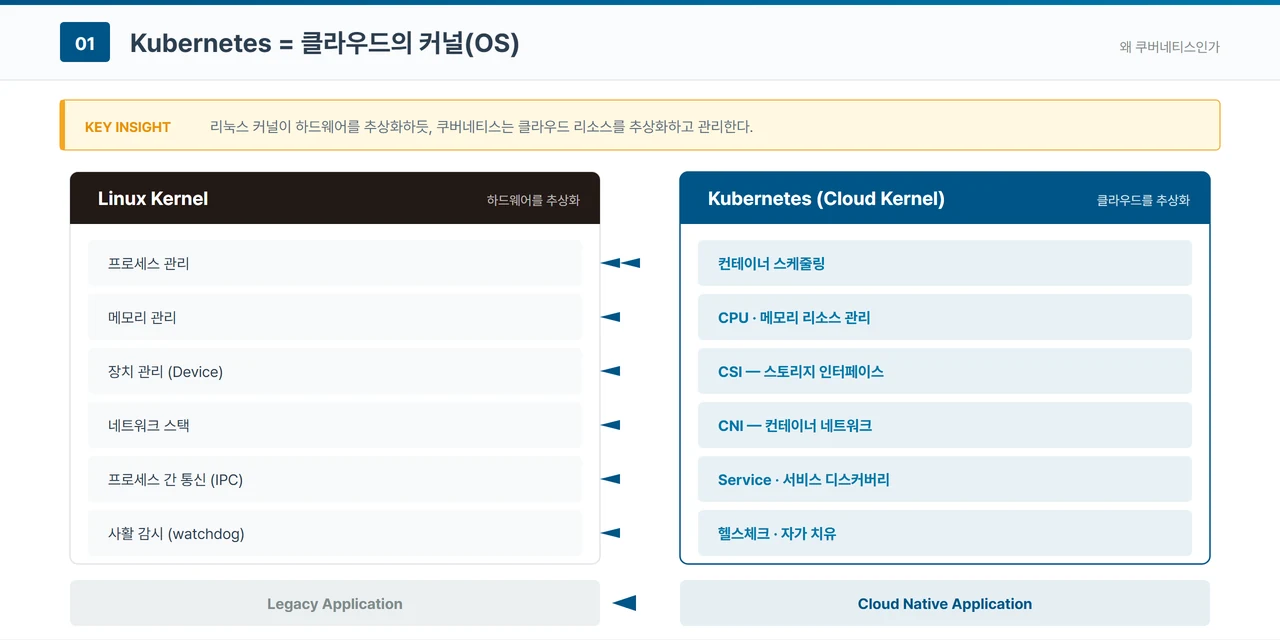
Task: Click the arrow beside 장치 관리 (Device)
Action: (x=610, y=371)
